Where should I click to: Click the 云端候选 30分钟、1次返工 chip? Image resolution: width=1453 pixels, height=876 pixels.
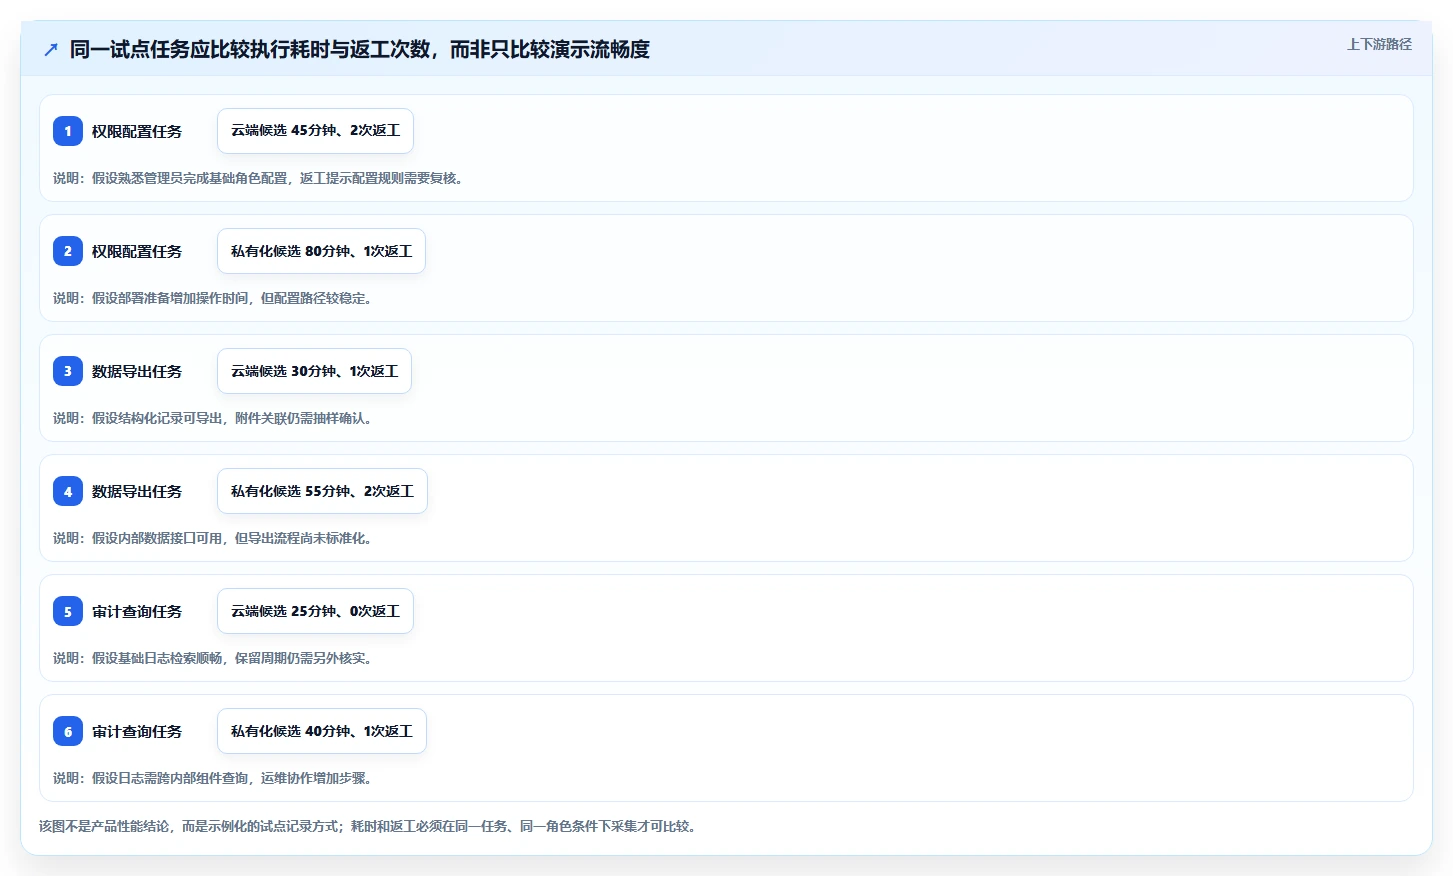[x=314, y=371]
